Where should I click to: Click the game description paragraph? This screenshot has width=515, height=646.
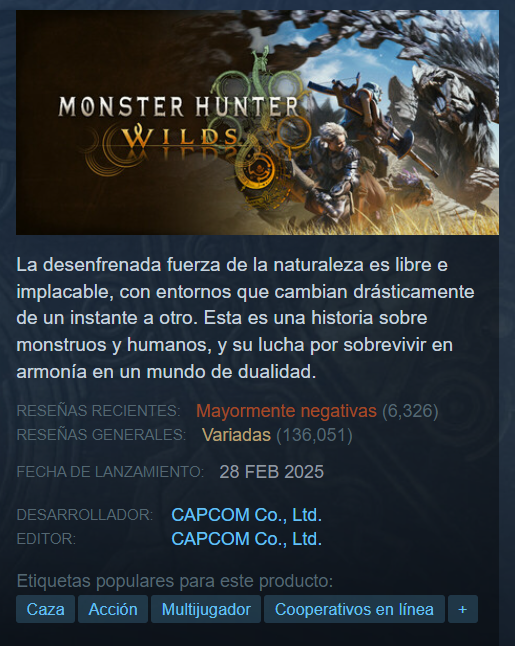pos(246,318)
